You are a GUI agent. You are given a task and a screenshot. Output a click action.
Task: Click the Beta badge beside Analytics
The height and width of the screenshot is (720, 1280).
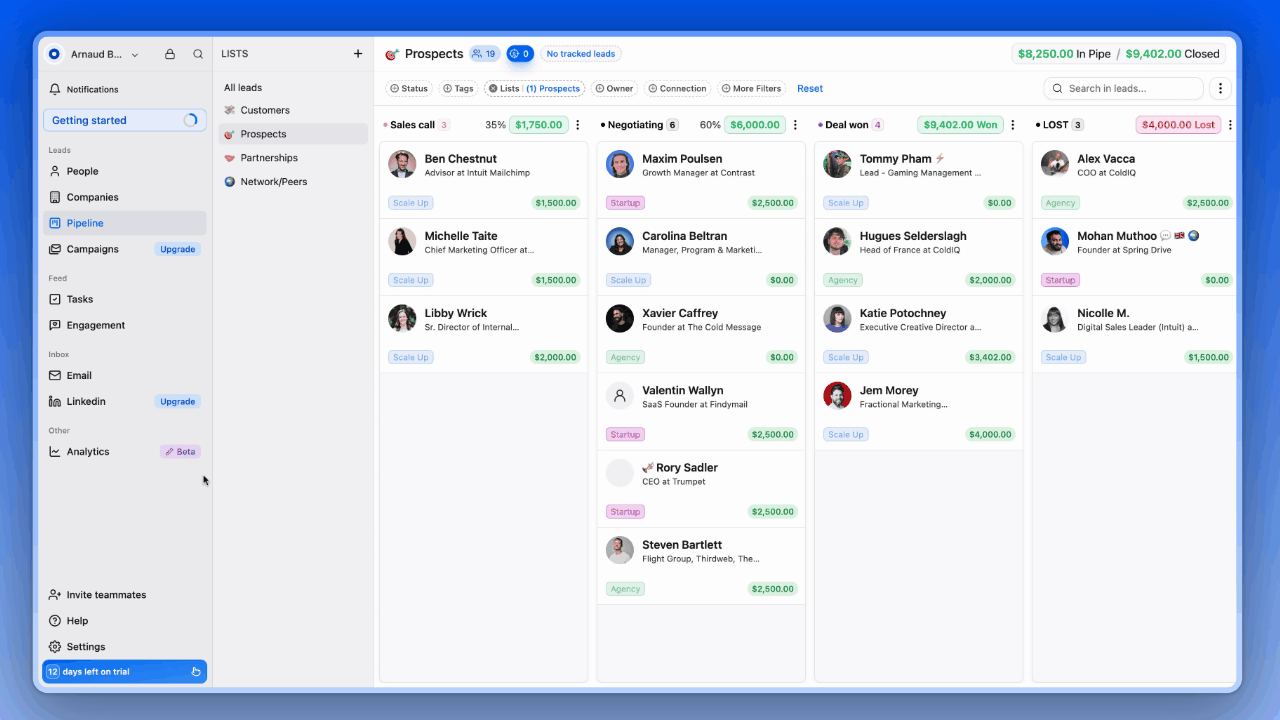[x=181, y=451]
